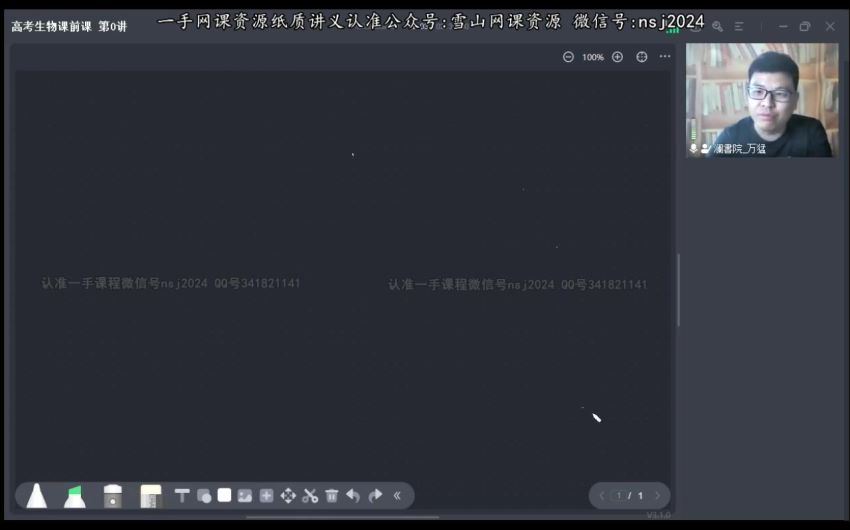Screen dimensions: 850x530
Task: Select the eraser tool
Action: [113, 496]
